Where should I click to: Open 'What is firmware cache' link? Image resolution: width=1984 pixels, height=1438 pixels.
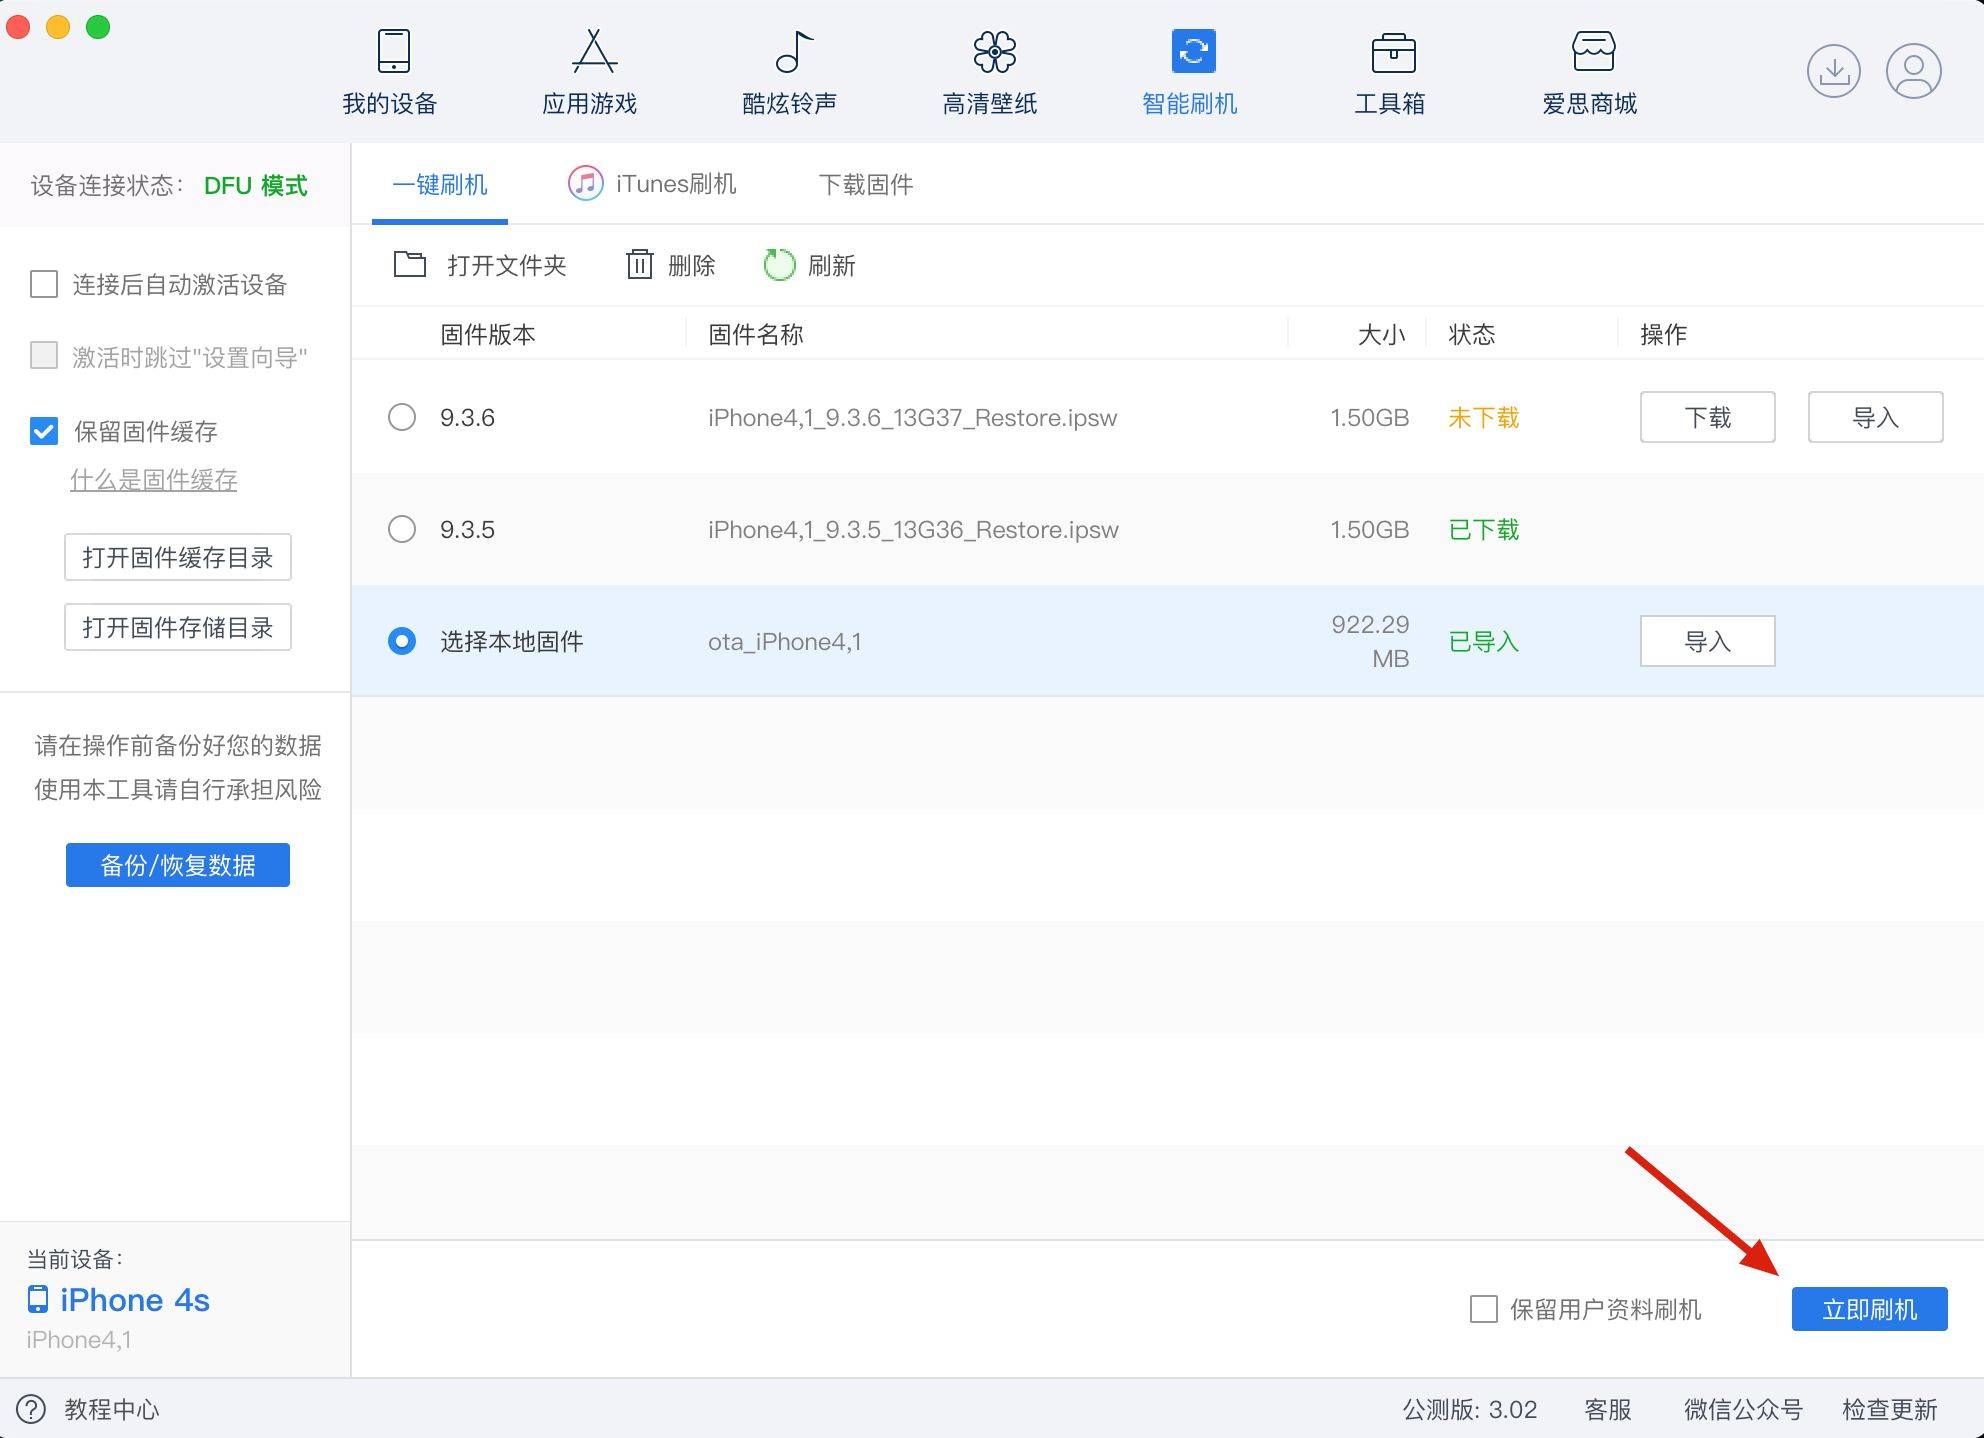[154, 480]
